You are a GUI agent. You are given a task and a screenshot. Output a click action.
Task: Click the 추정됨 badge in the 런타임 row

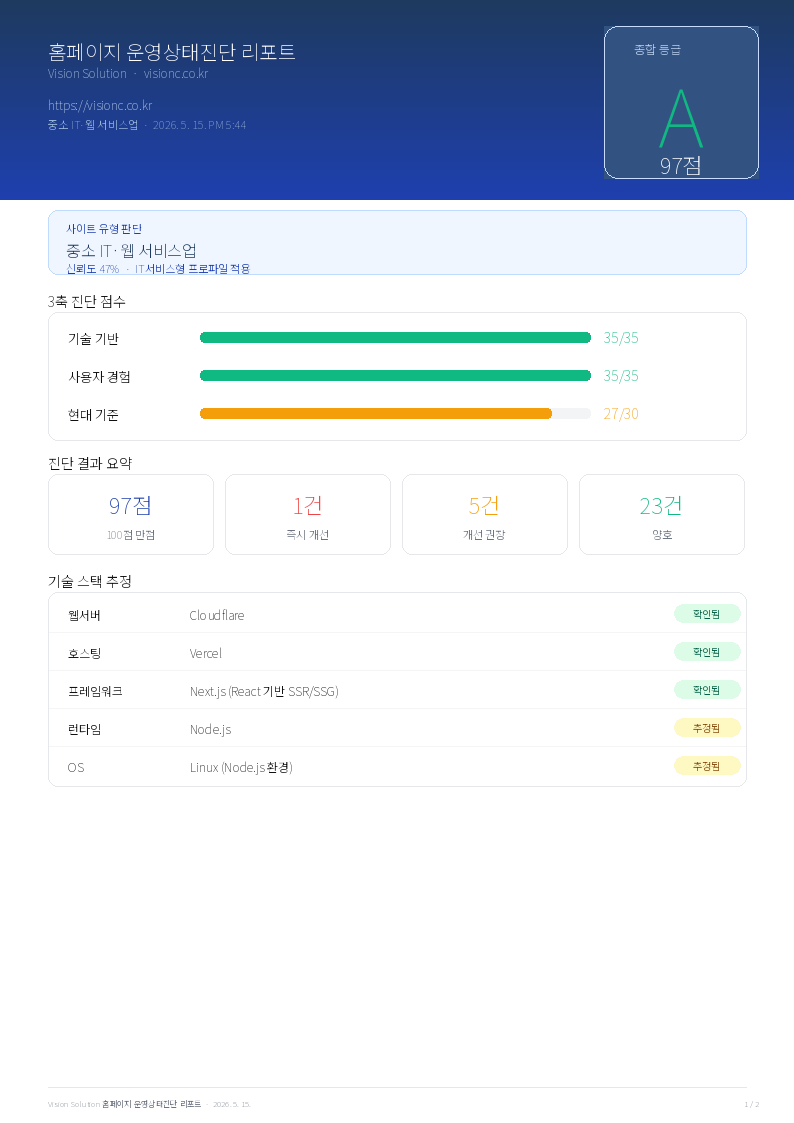click(x=707, y=728)
